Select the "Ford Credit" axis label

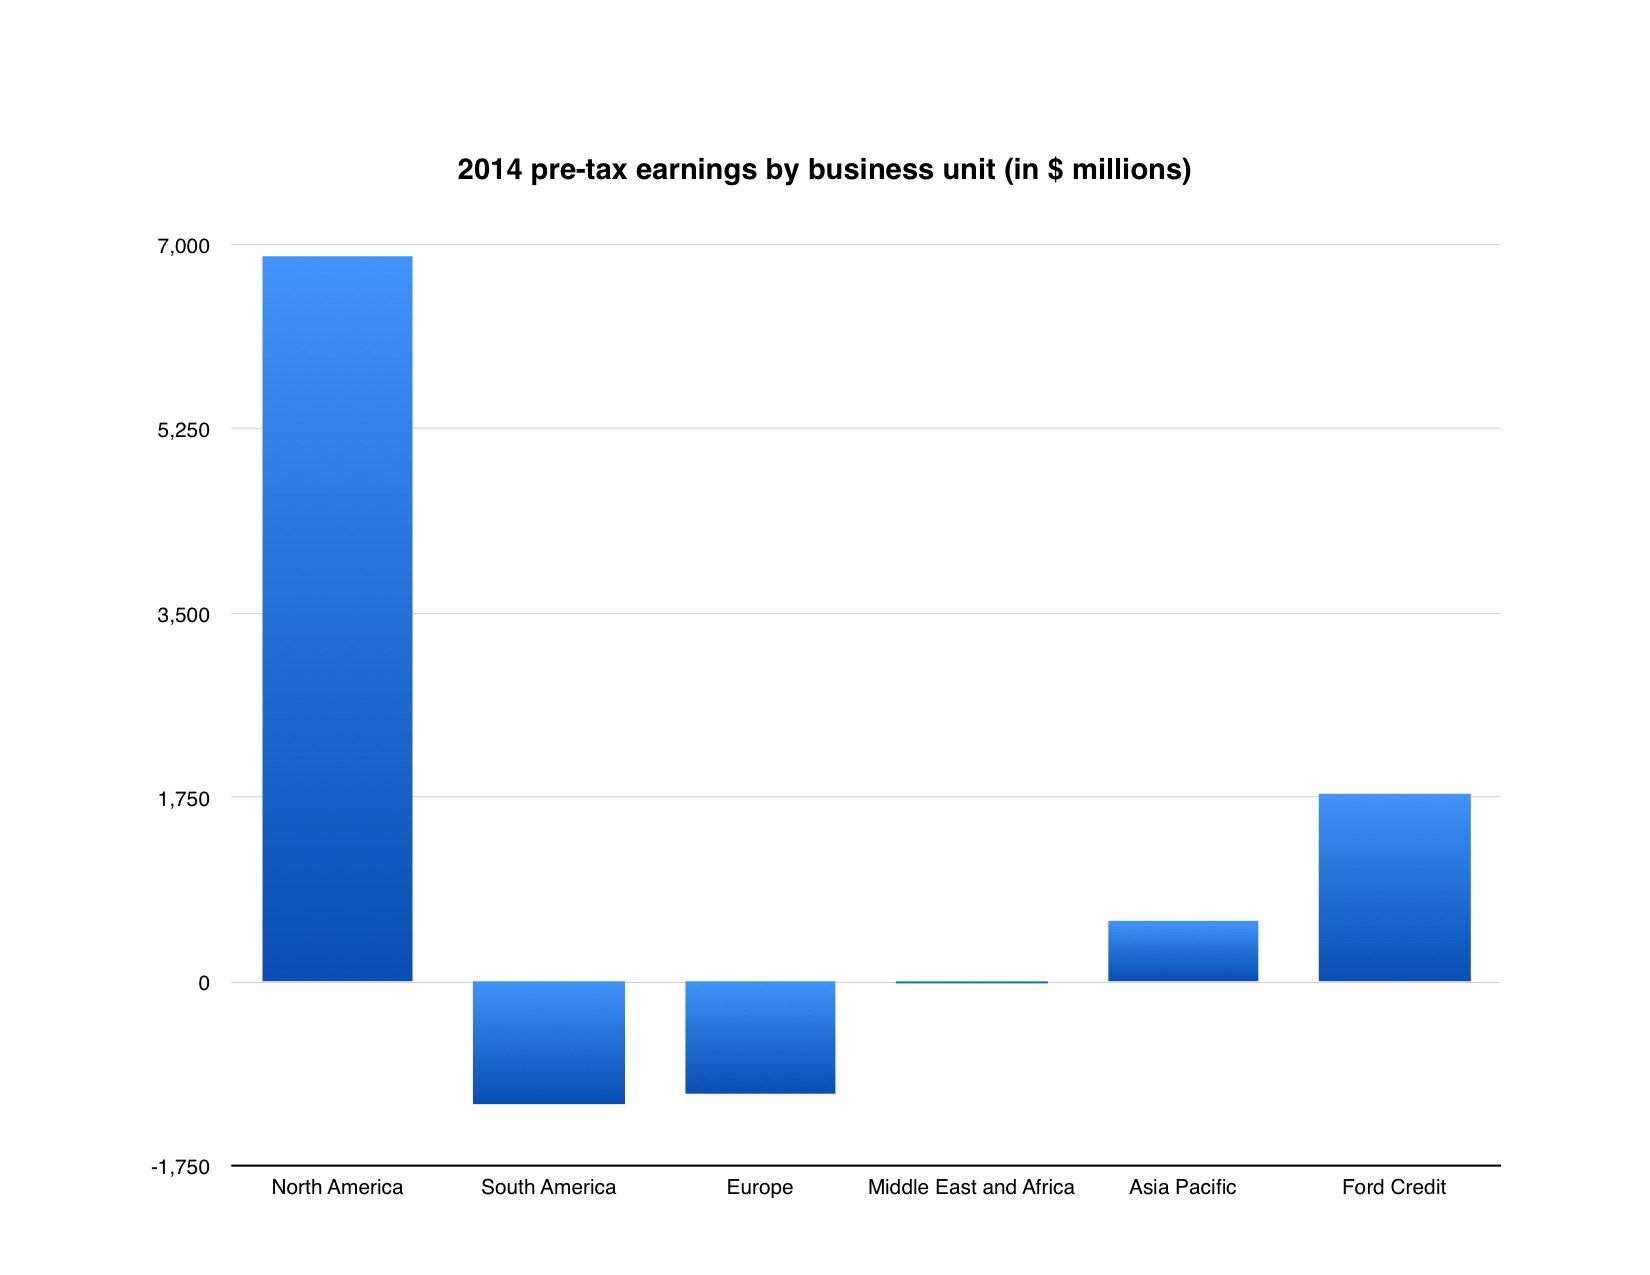click(x=1394, y=1187)
